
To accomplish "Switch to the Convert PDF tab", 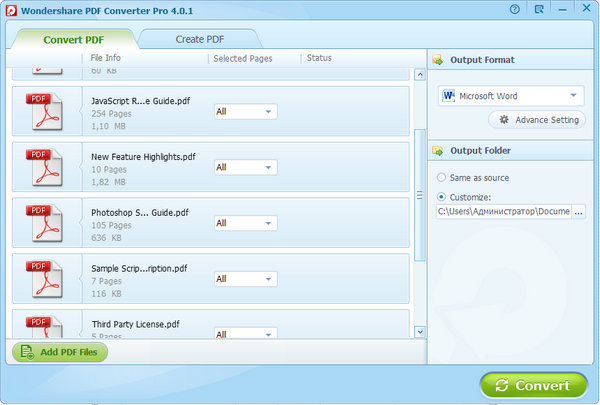I will coord(72,38).
